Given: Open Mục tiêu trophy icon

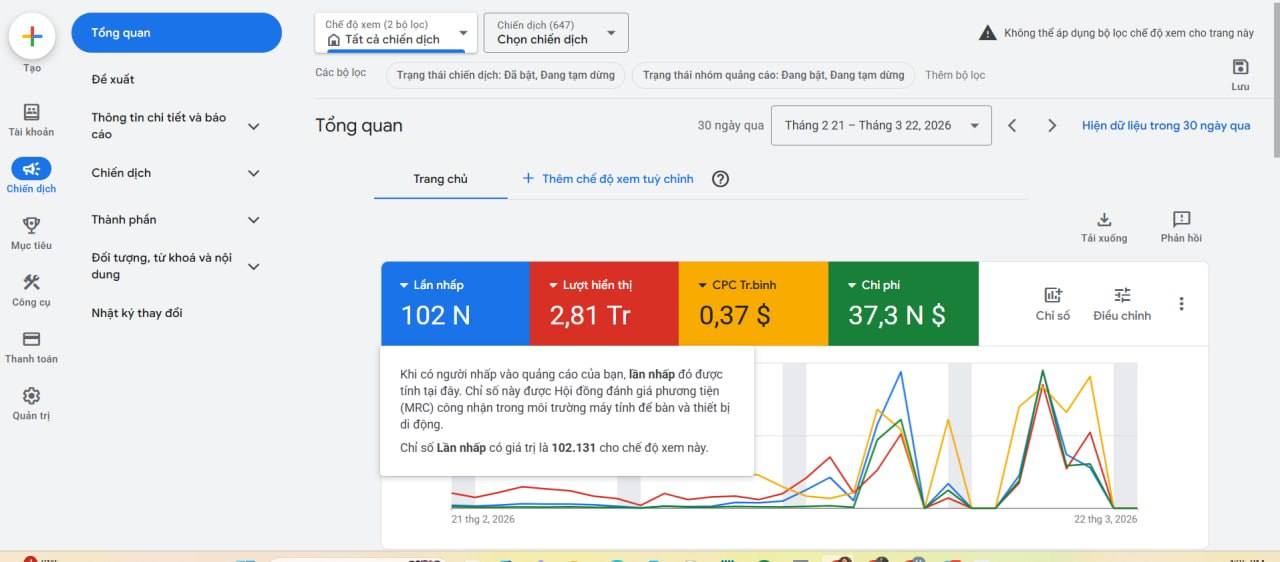Looking at the screenshot, I should point(32,225).
